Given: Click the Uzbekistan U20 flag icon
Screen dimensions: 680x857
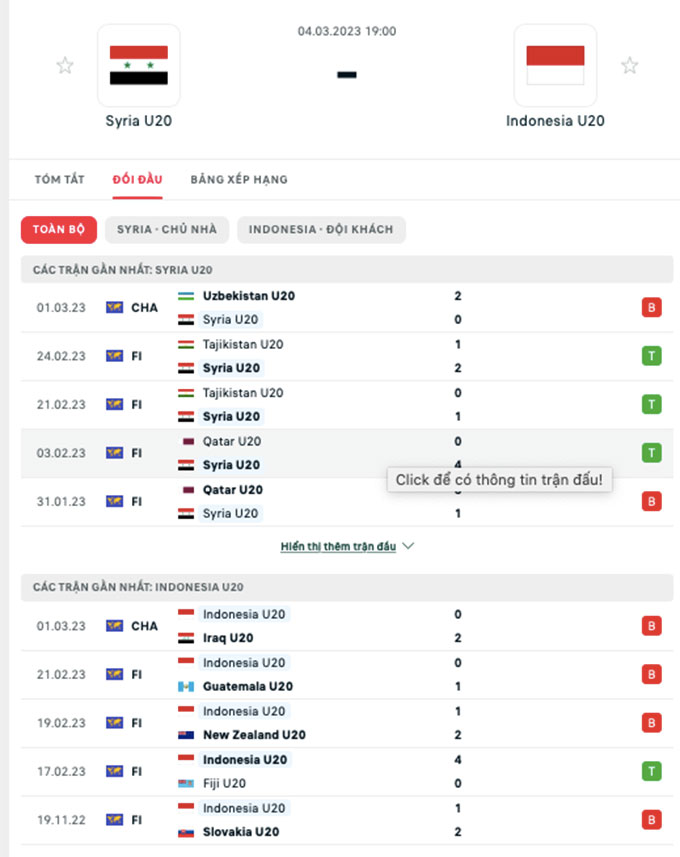Looking at the screenshot, I should [x=186, y=296].
